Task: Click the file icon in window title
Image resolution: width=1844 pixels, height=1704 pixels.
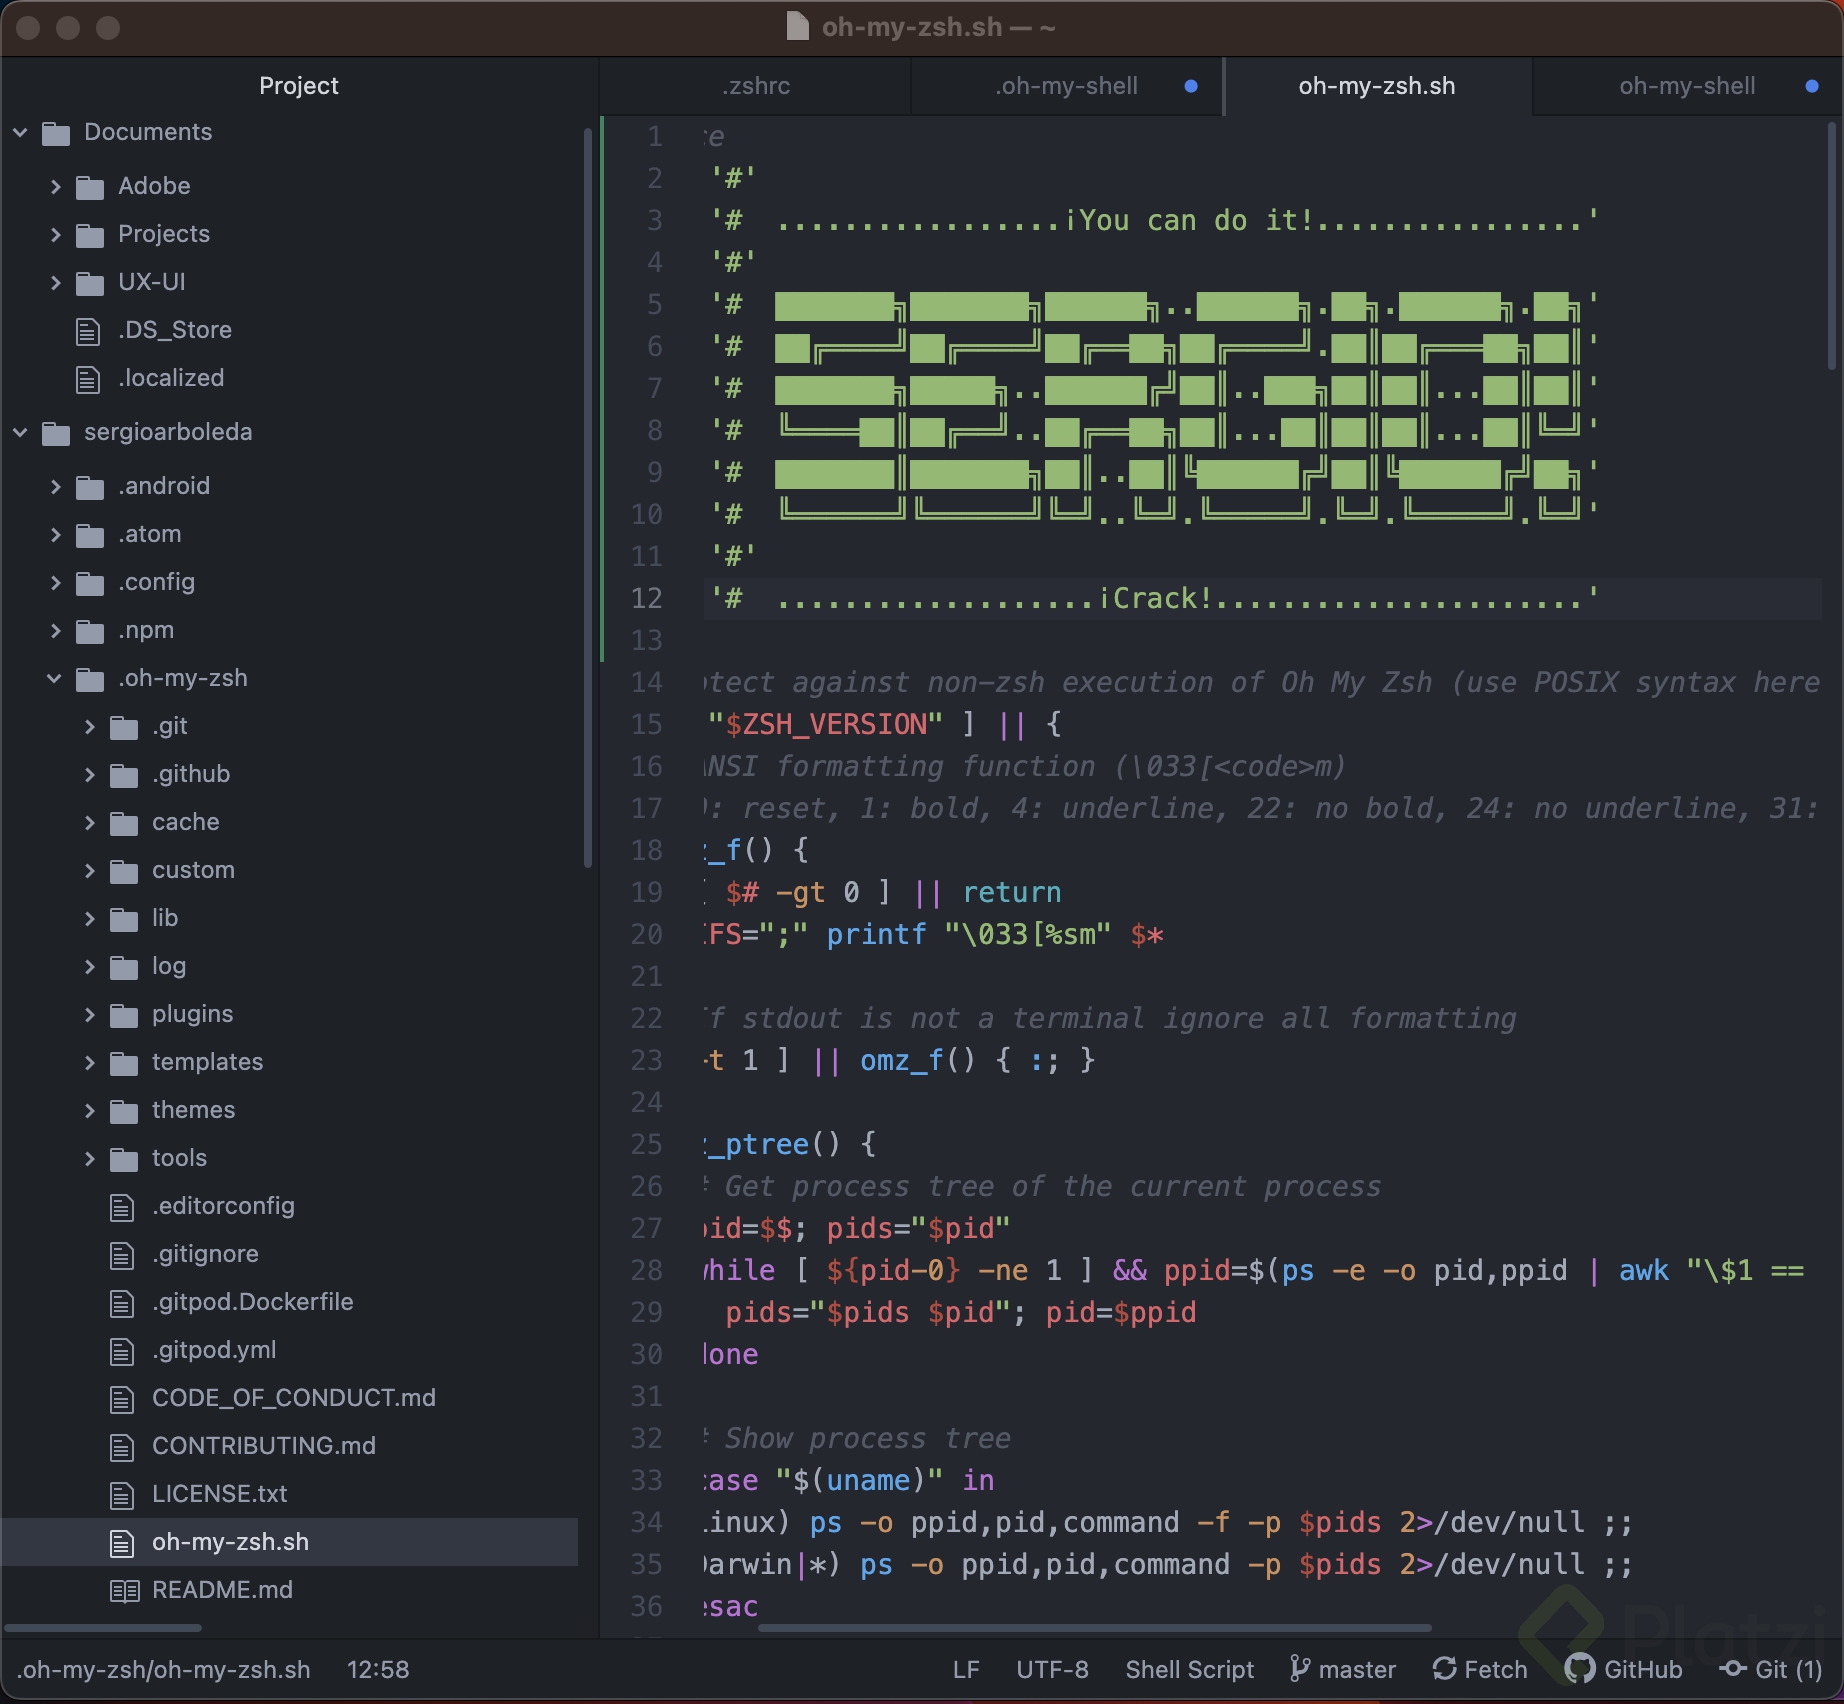Action: [x=797, y=26]
